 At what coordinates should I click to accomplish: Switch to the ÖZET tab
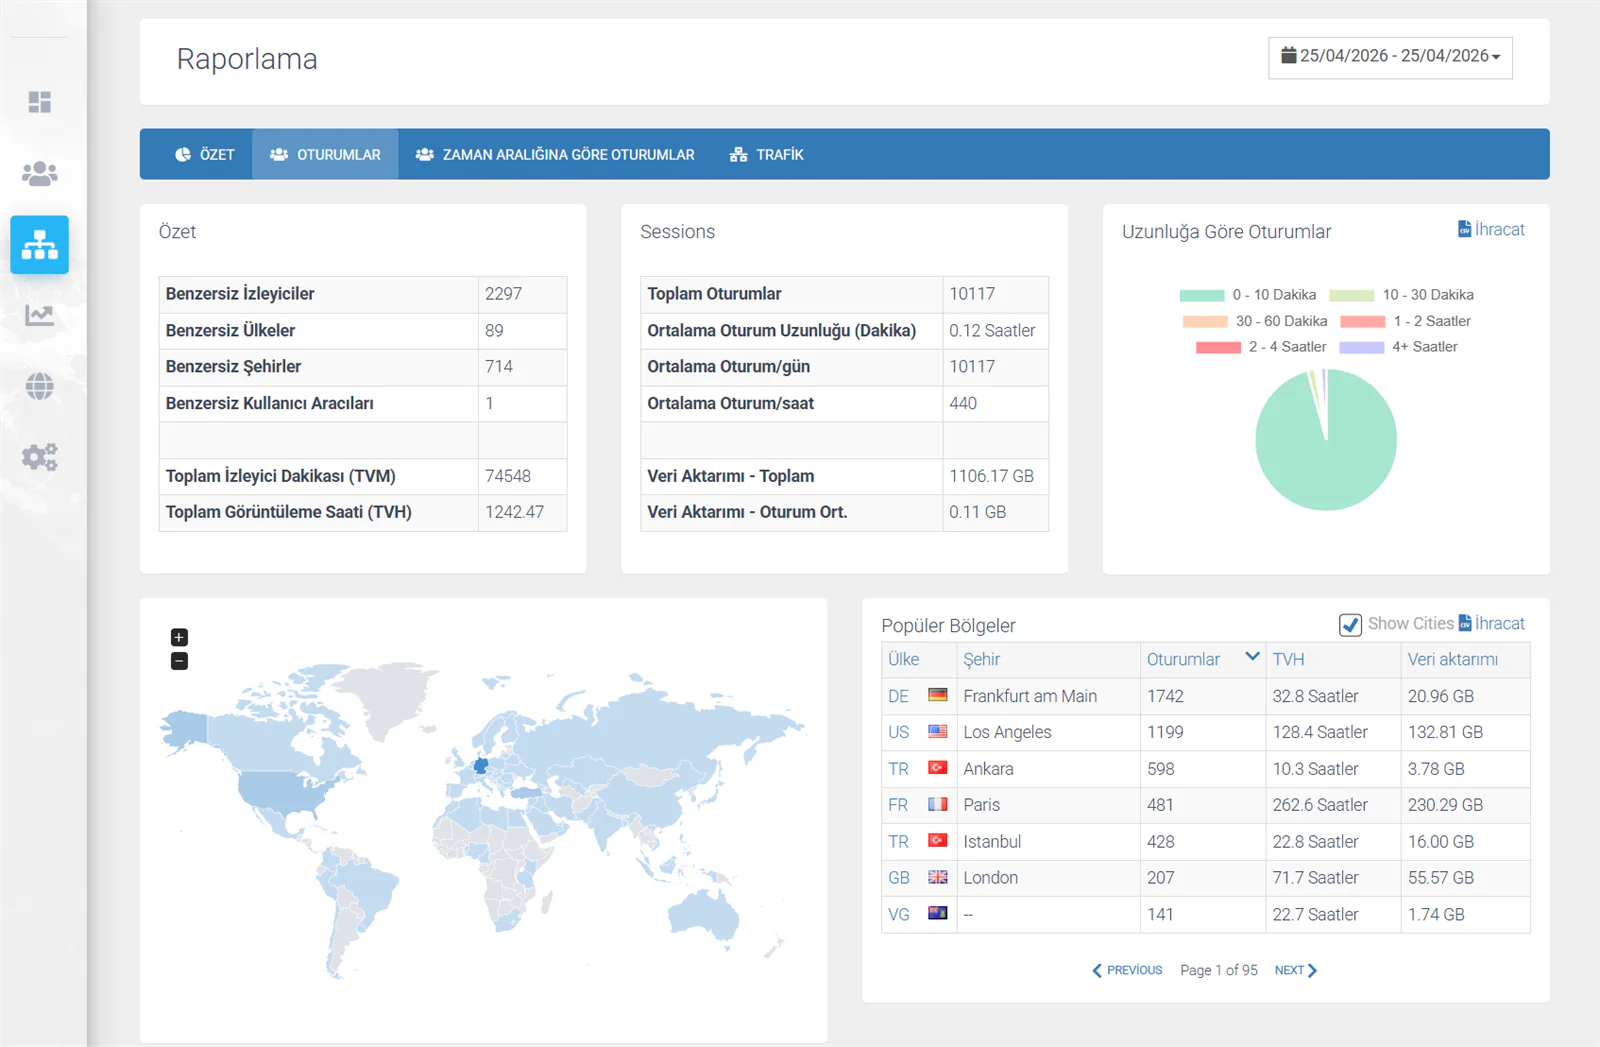205,155
